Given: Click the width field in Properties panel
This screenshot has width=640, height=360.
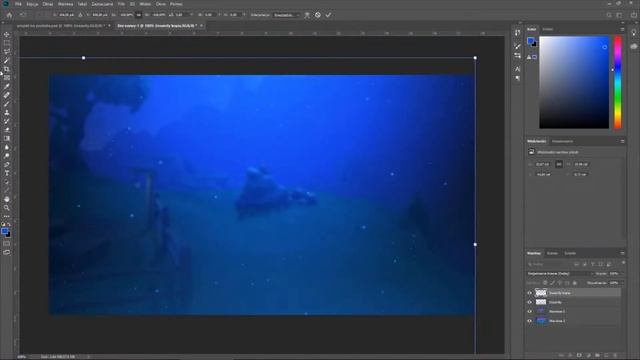Looking at the screenshot, I should 542,164.
